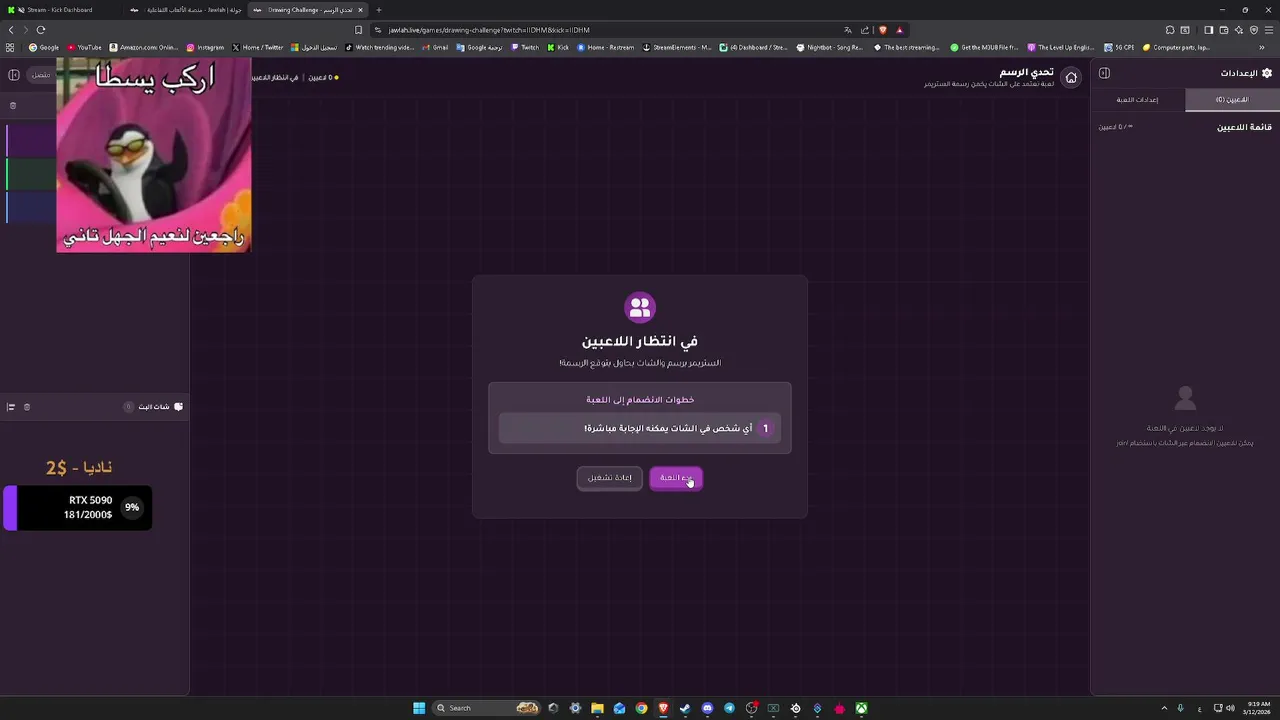Switch to the Stream - Kick Dashboard browser tab
Screen dimensions: 1280x720
[60, 10]
